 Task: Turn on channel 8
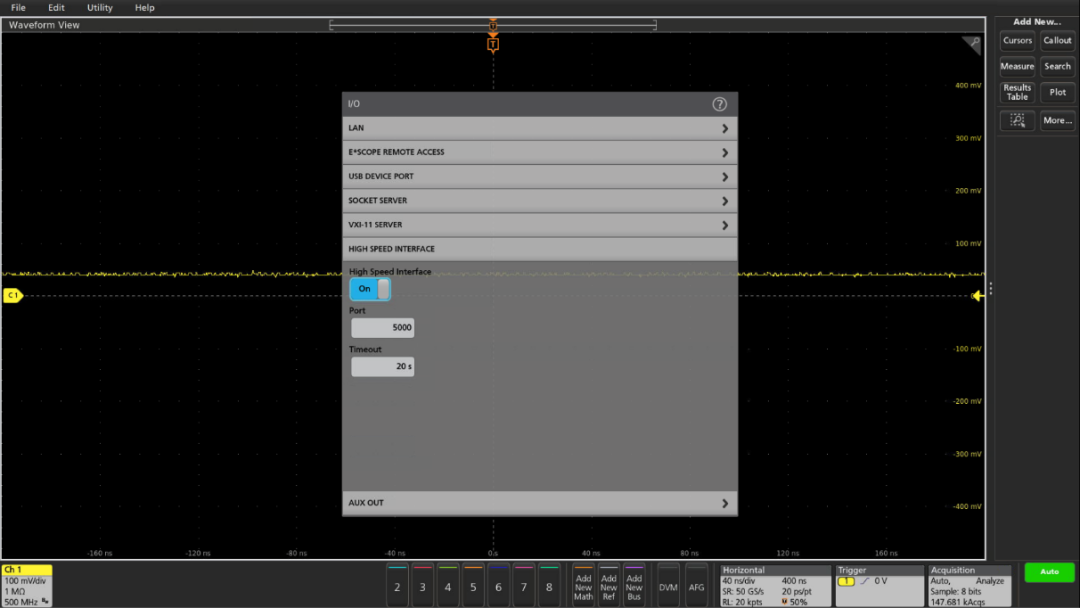(549, 587)
